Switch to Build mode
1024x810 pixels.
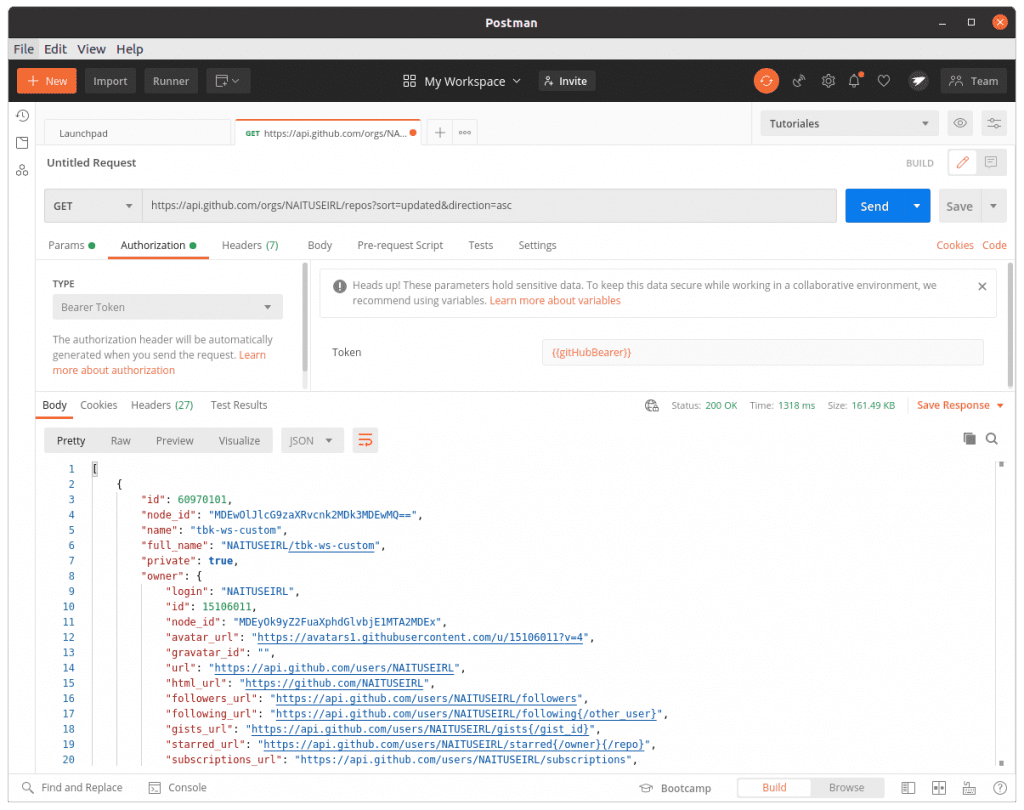point(775,787)
